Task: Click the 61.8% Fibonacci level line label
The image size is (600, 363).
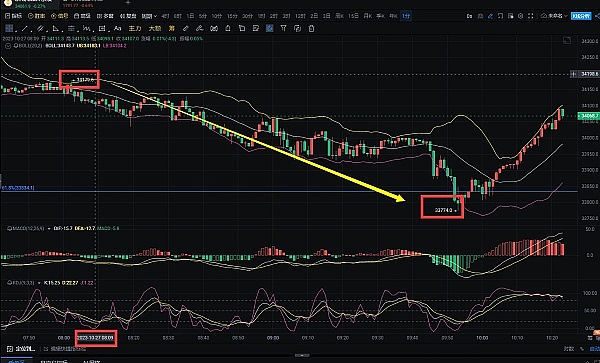Action: tap(18, 188)
